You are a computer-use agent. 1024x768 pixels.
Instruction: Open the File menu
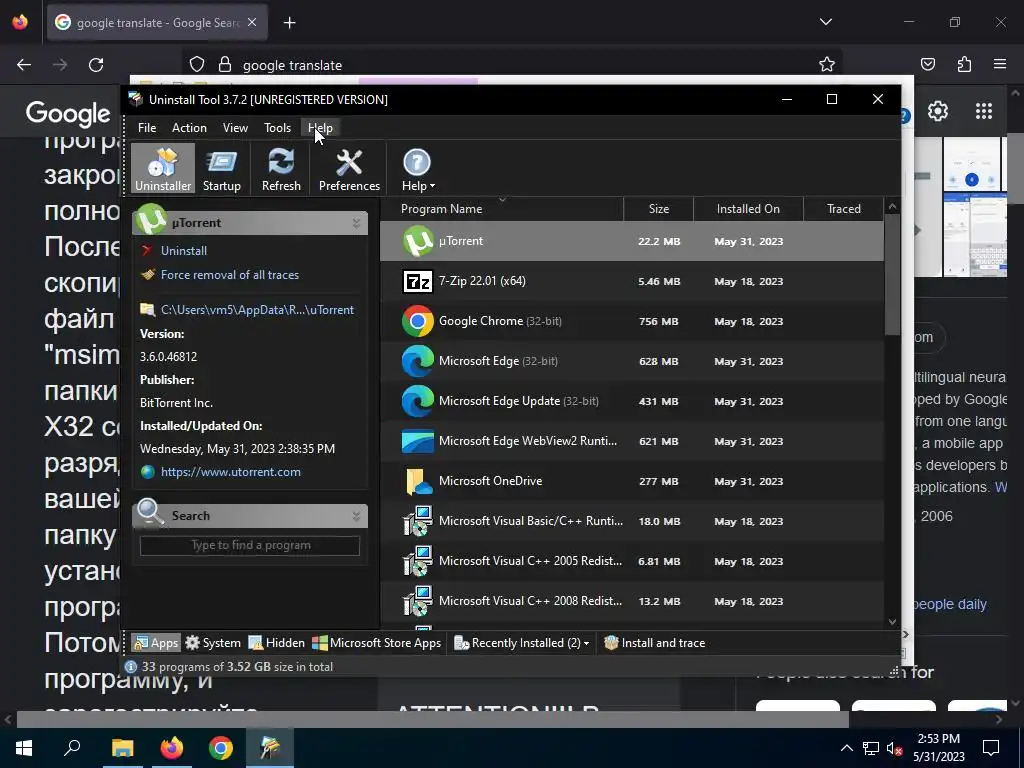[x=147, y=128]
